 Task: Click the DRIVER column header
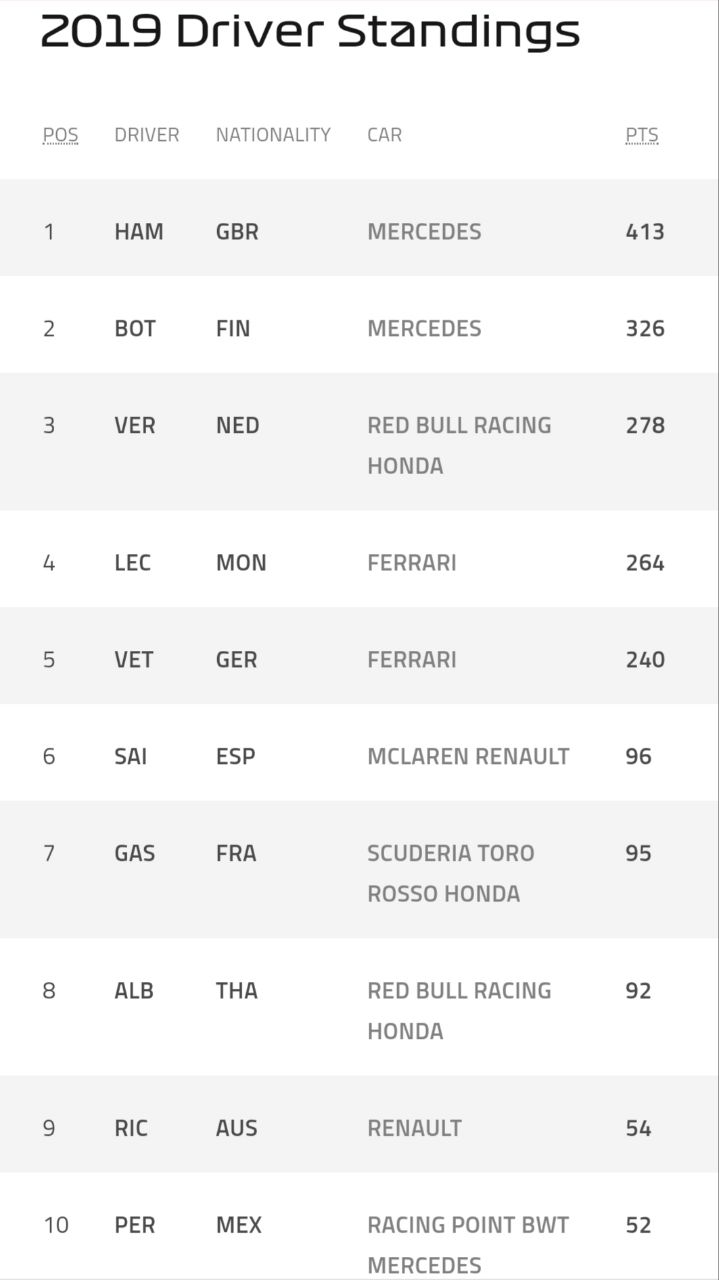[147, 135]
